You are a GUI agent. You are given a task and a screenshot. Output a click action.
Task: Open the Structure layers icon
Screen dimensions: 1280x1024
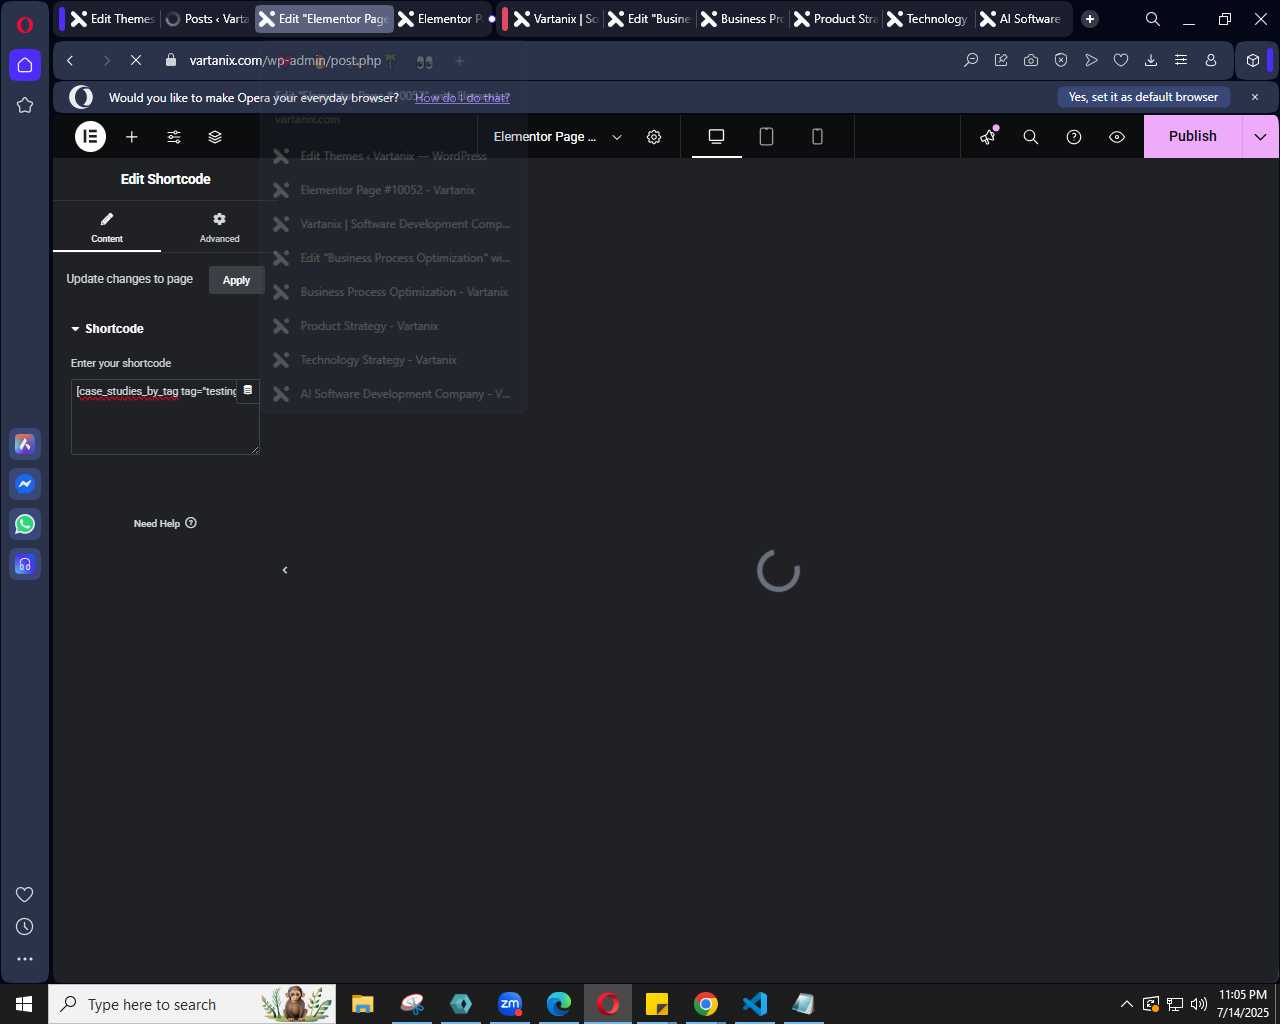215,137
